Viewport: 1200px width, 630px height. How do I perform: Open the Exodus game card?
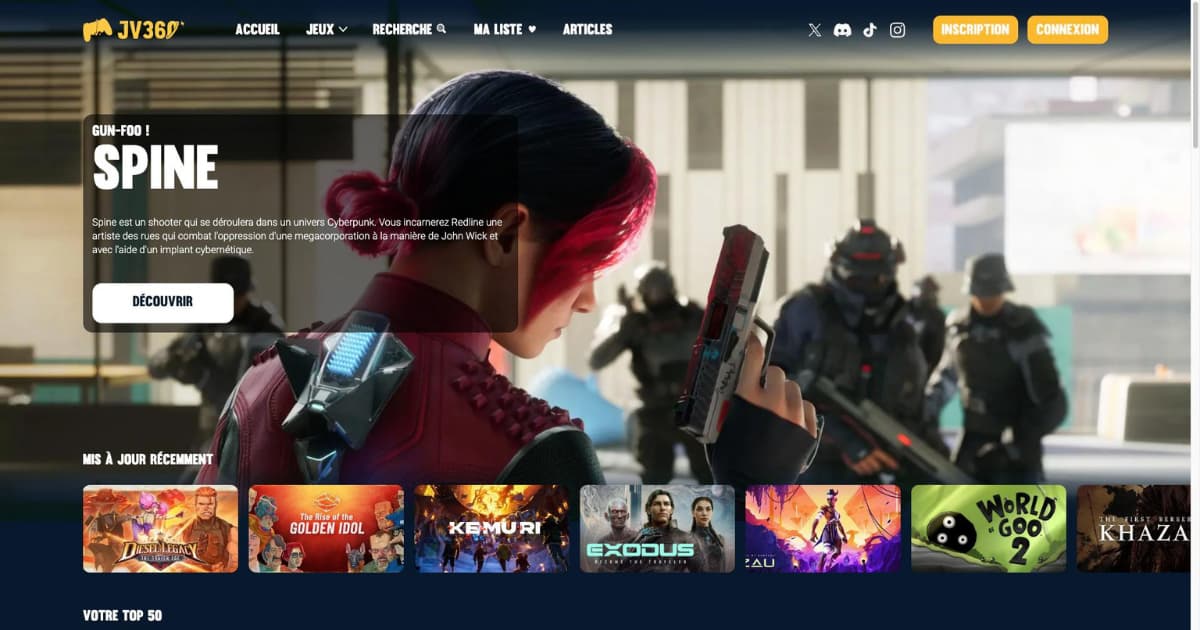(x=657, y=529)
